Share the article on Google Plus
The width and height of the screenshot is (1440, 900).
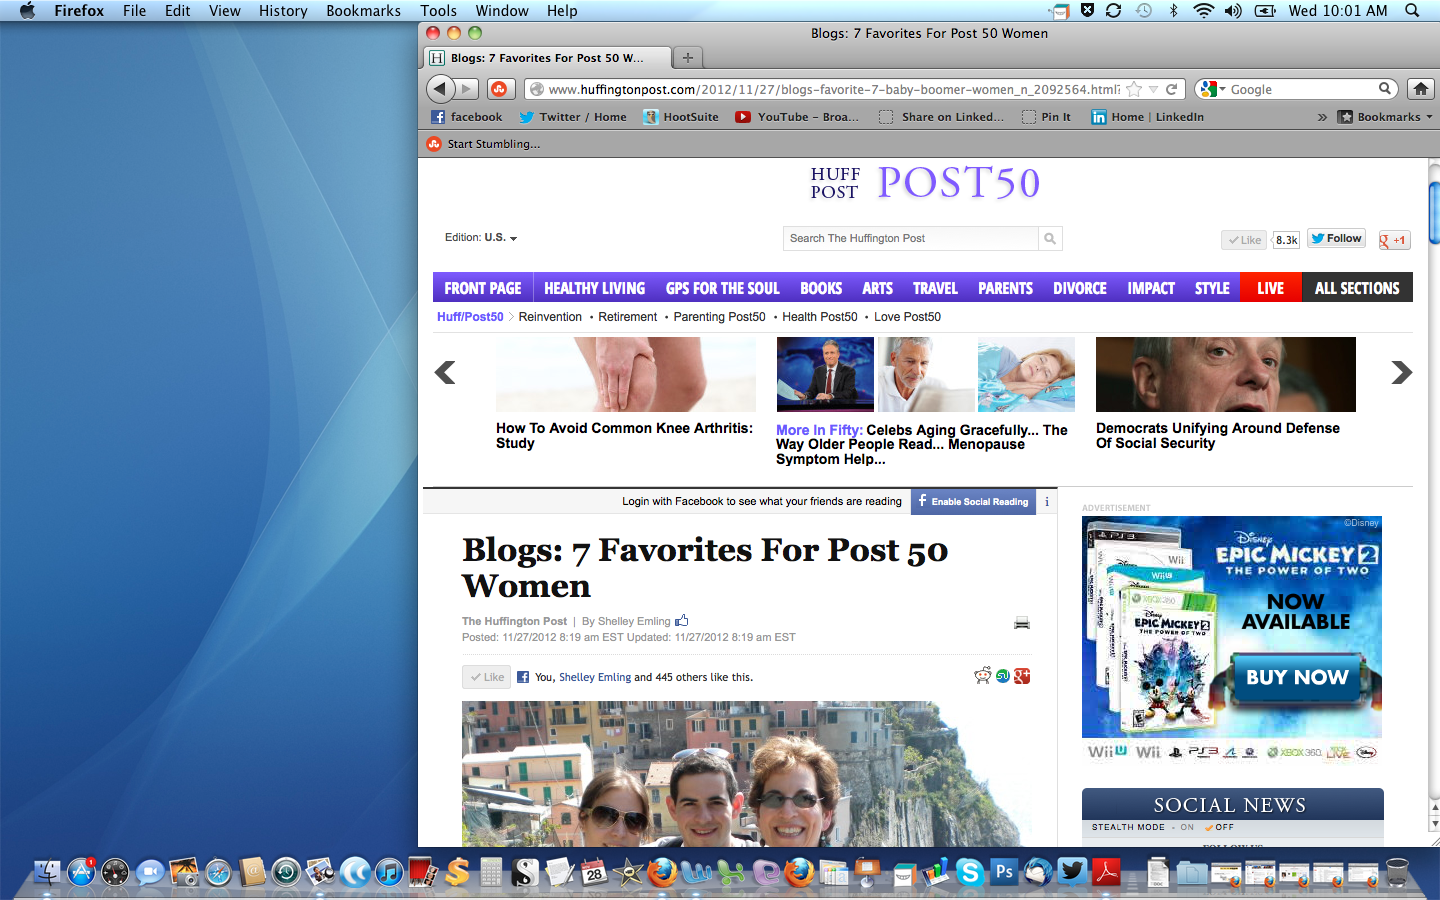1022,676
